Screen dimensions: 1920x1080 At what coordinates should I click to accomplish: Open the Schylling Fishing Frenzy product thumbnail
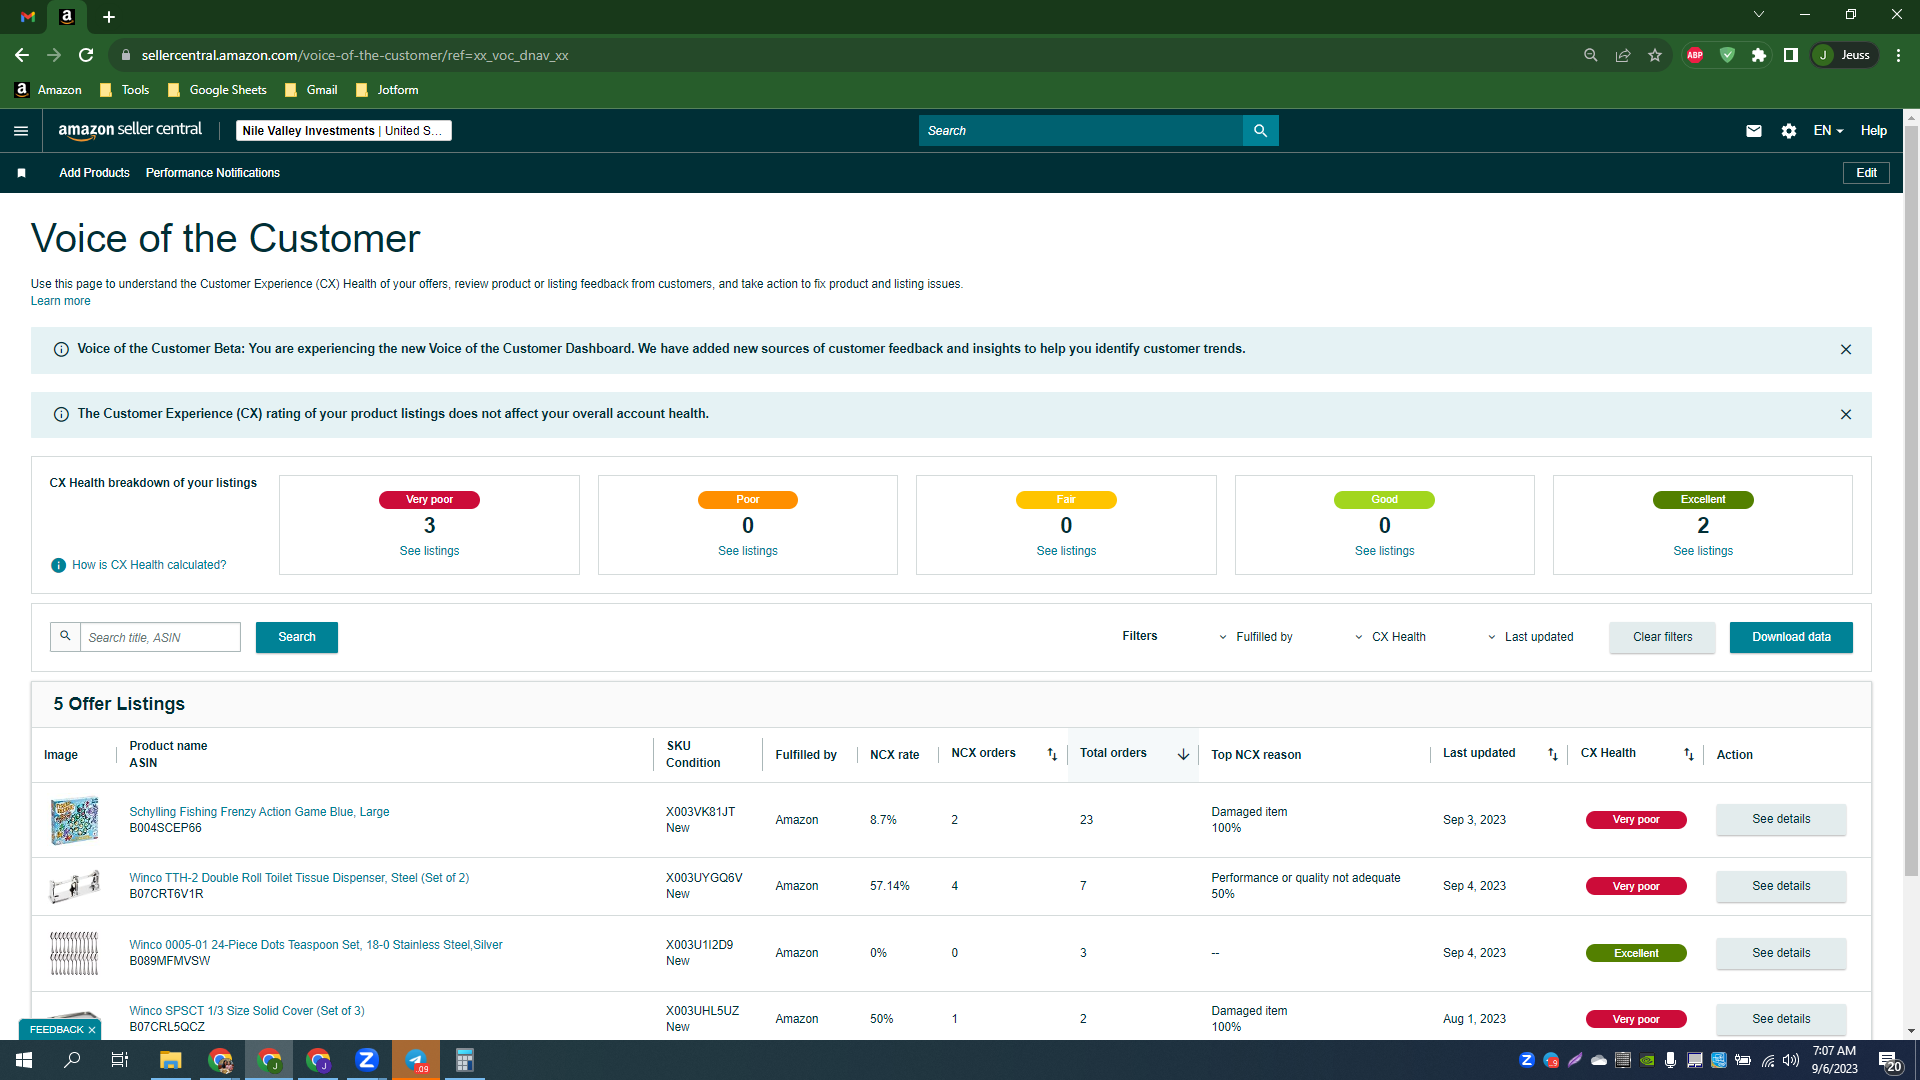point(74,820)
